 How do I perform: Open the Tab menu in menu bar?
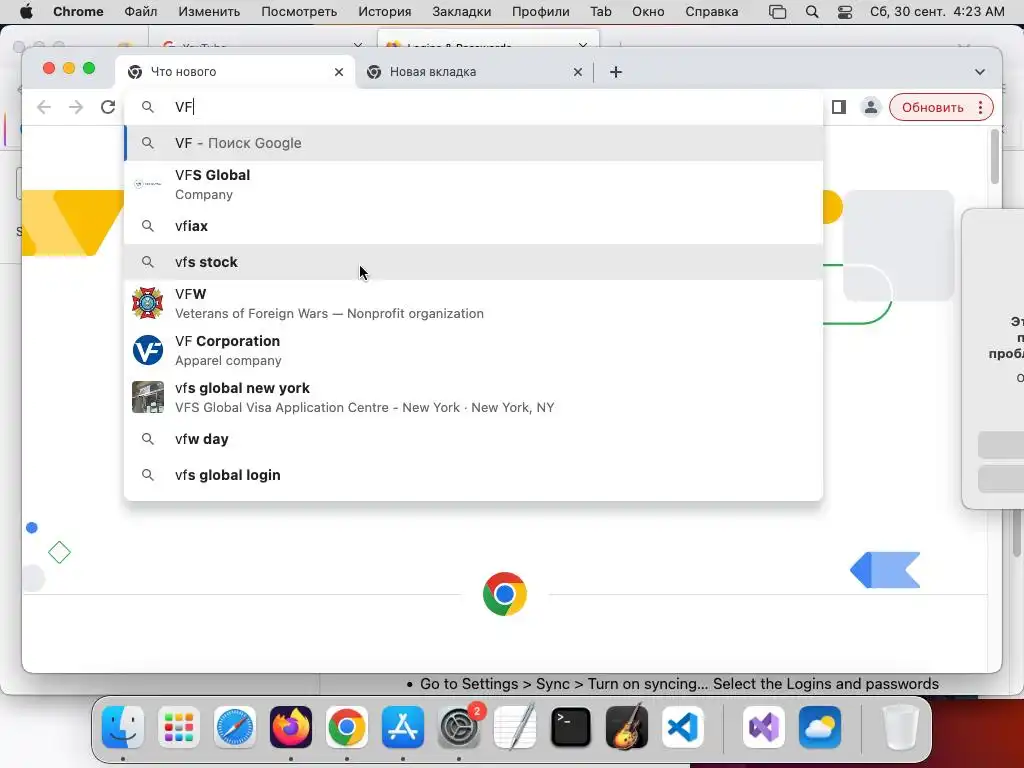click(x=601, y=12)
